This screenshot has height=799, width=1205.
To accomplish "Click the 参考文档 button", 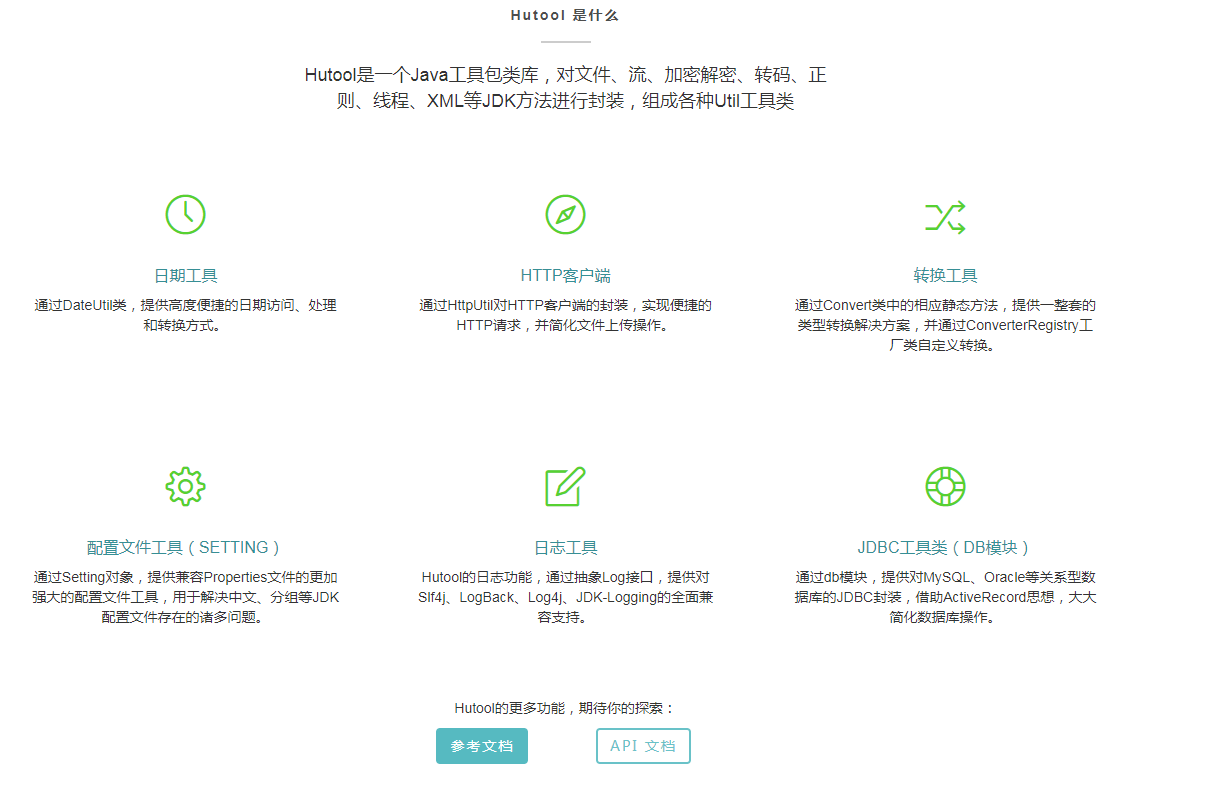I will coord(482,746).
